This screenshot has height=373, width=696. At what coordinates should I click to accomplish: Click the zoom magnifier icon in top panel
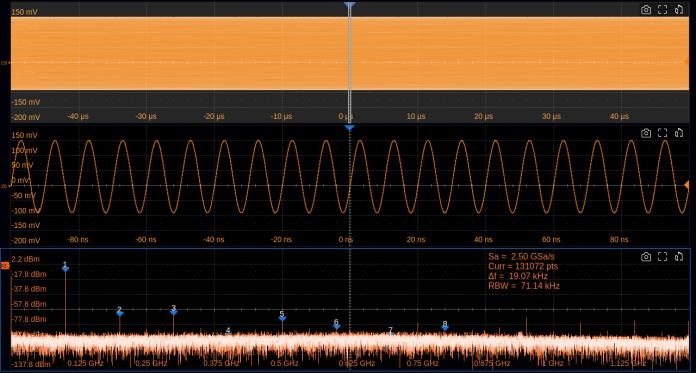coord(679,10)
